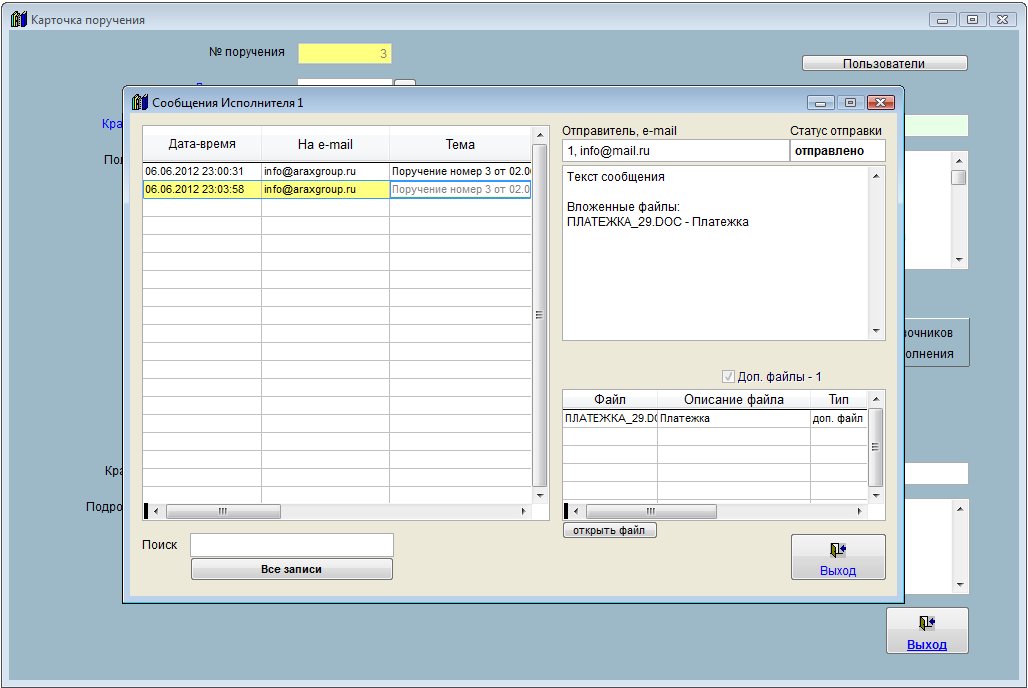Click the Тема column header
The height and width of the screenshot is (688, 1028).
[x=459, y=144]
